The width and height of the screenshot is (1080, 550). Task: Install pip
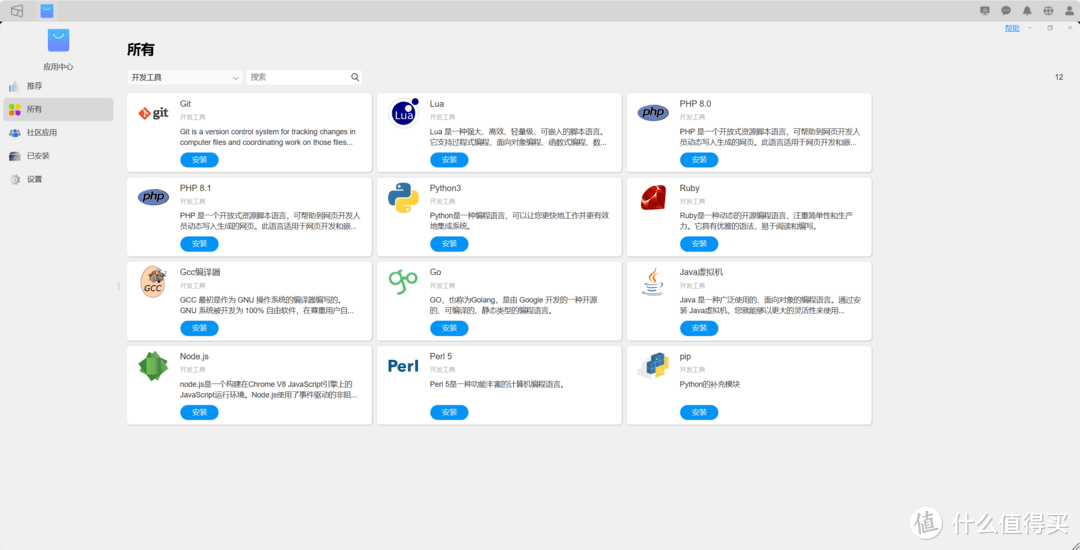click(x=698, y=412)
